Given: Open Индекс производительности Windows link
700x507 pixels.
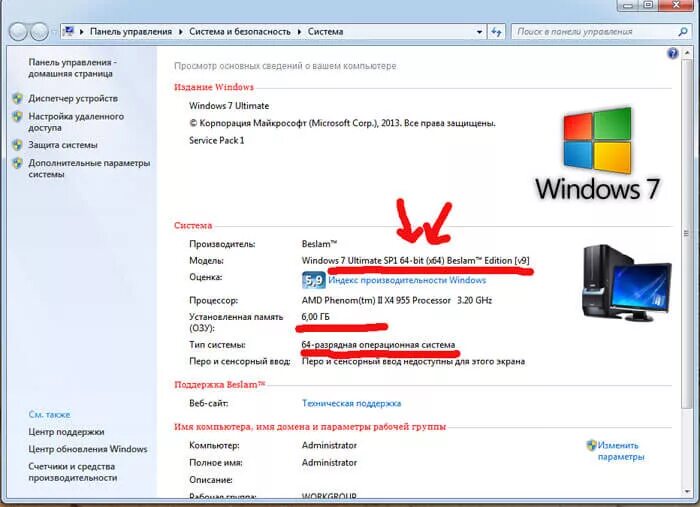Looking at the screenshot, I should coord(407,280).
